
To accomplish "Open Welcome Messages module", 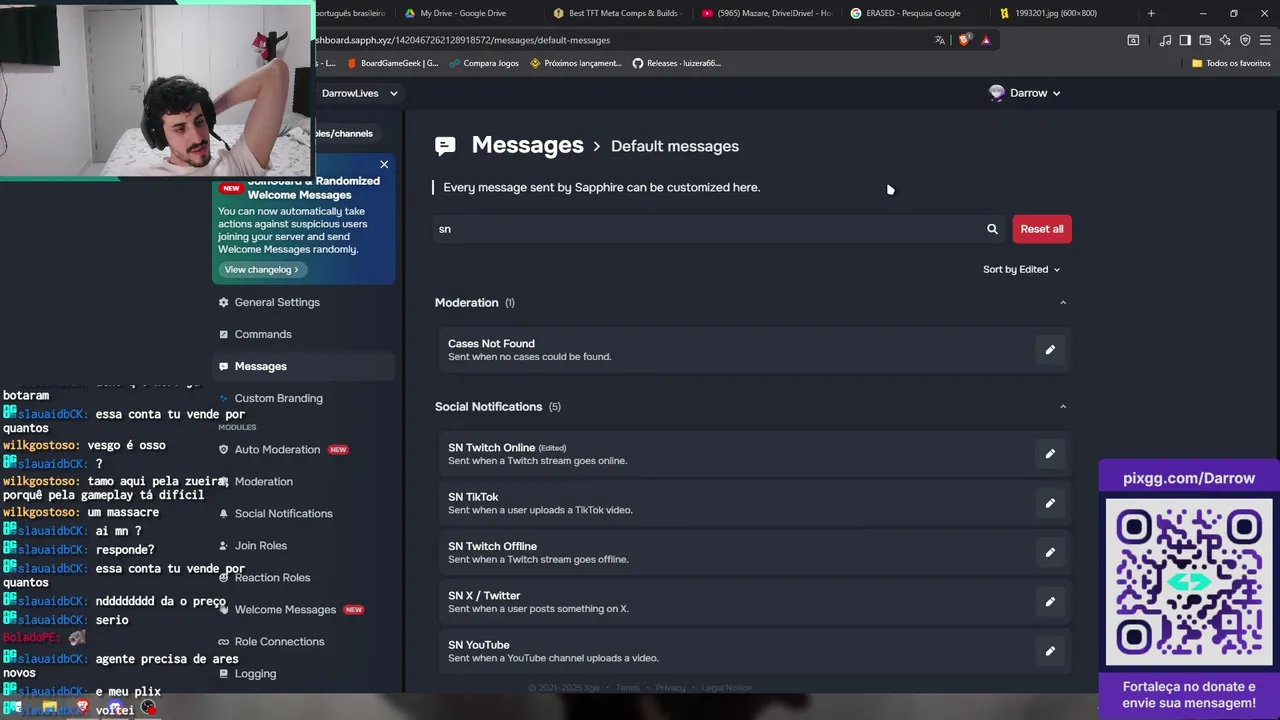I will 304,610.
